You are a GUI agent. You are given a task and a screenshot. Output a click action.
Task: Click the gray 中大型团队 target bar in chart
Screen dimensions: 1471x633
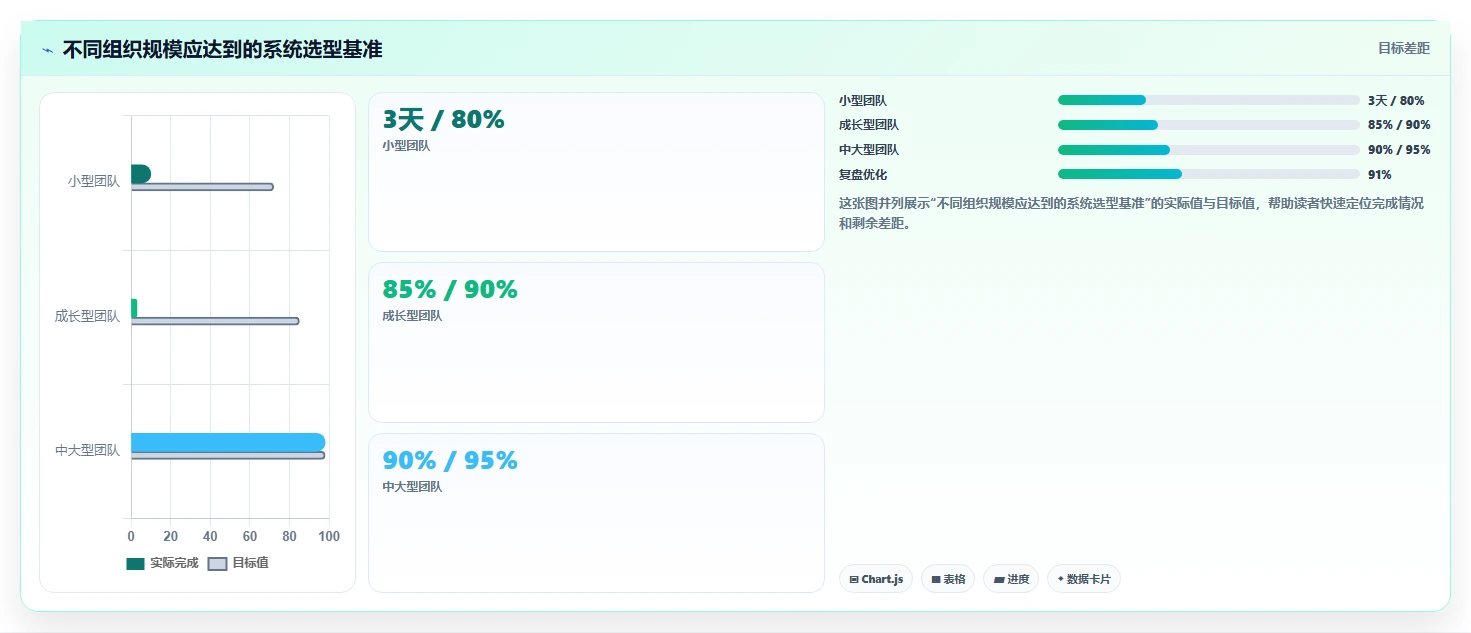(x=228, y=455)
